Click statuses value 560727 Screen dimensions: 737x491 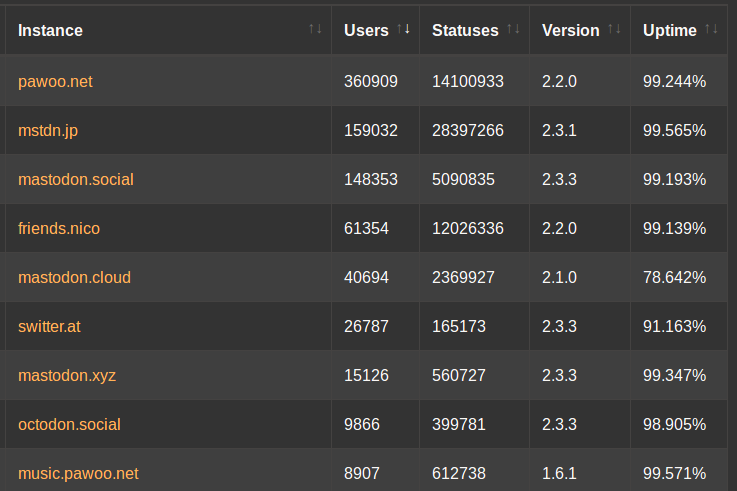coord(459,375)
